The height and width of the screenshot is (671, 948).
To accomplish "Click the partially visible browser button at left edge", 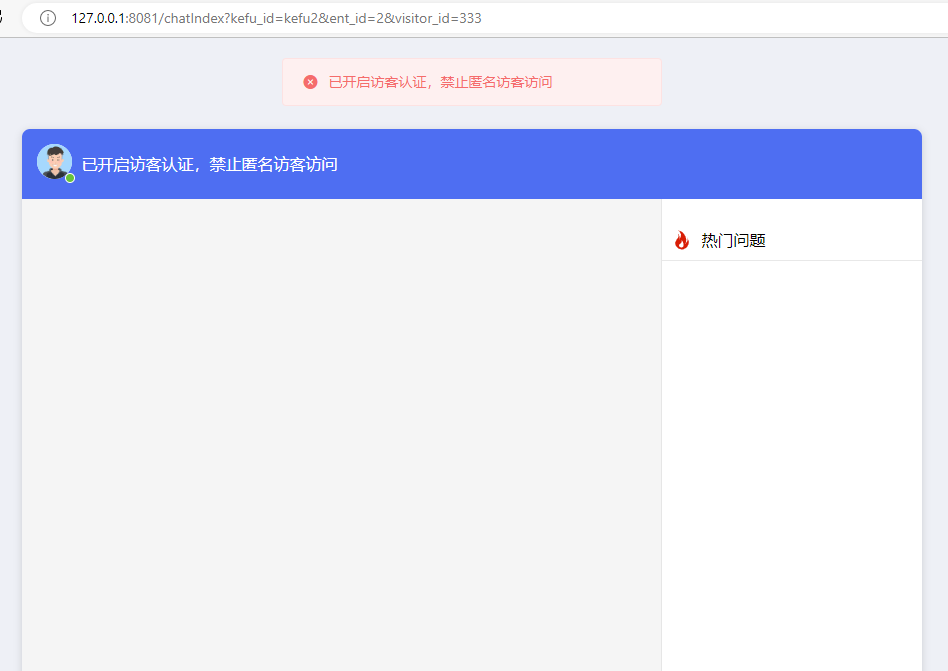I will 3,19.
